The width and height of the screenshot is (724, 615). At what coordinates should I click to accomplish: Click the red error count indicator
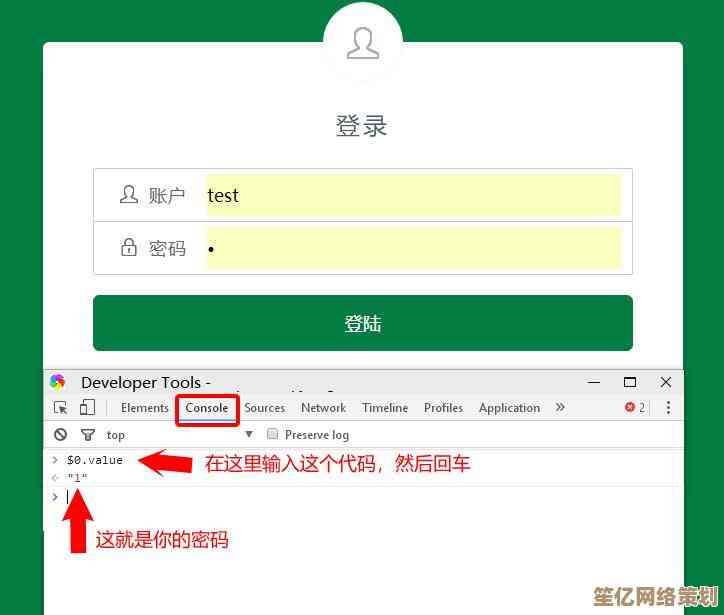(635, 408)
